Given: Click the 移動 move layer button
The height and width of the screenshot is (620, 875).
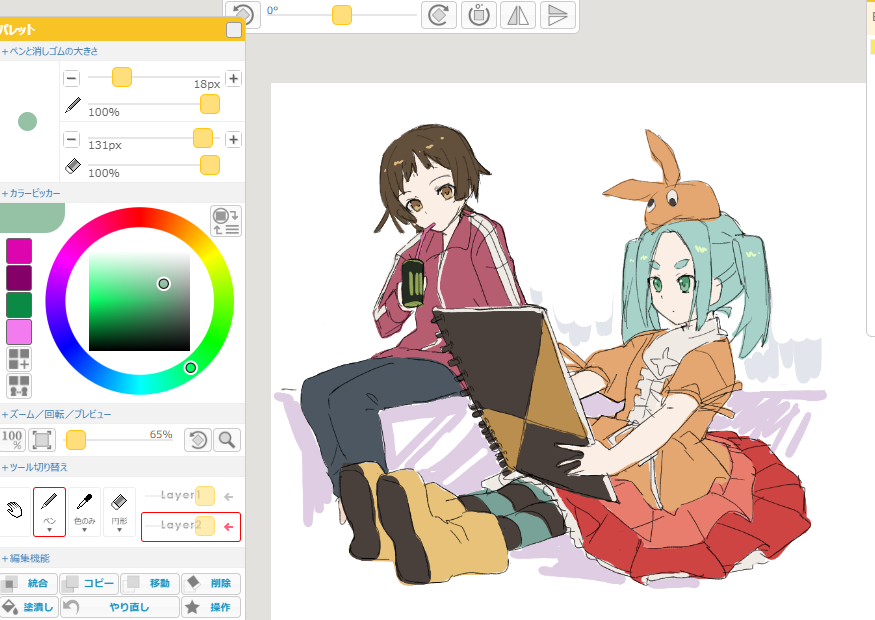Looking at the screenshot, I should (x=150, y=583).
